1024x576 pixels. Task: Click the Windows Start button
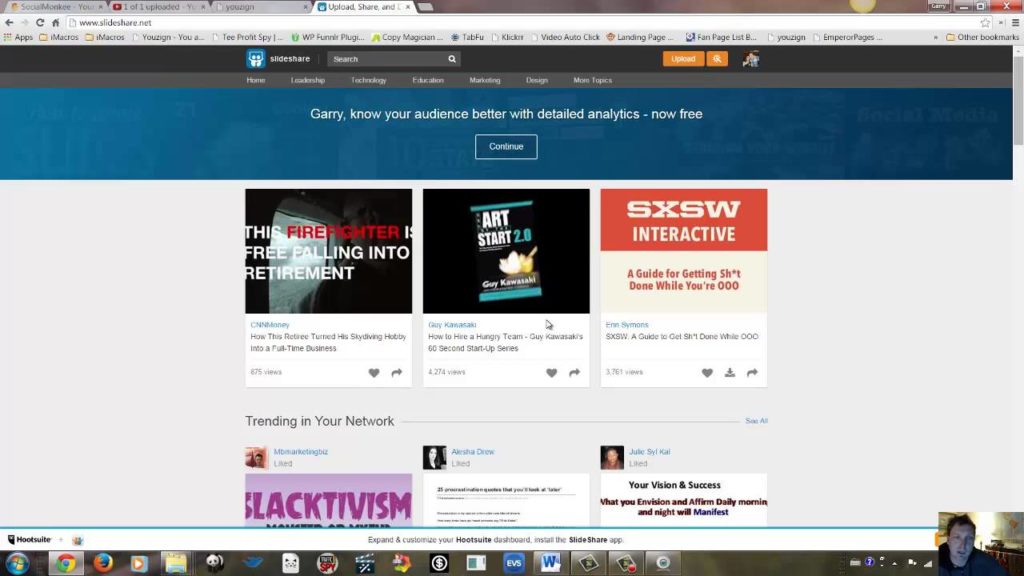[18, 563]
